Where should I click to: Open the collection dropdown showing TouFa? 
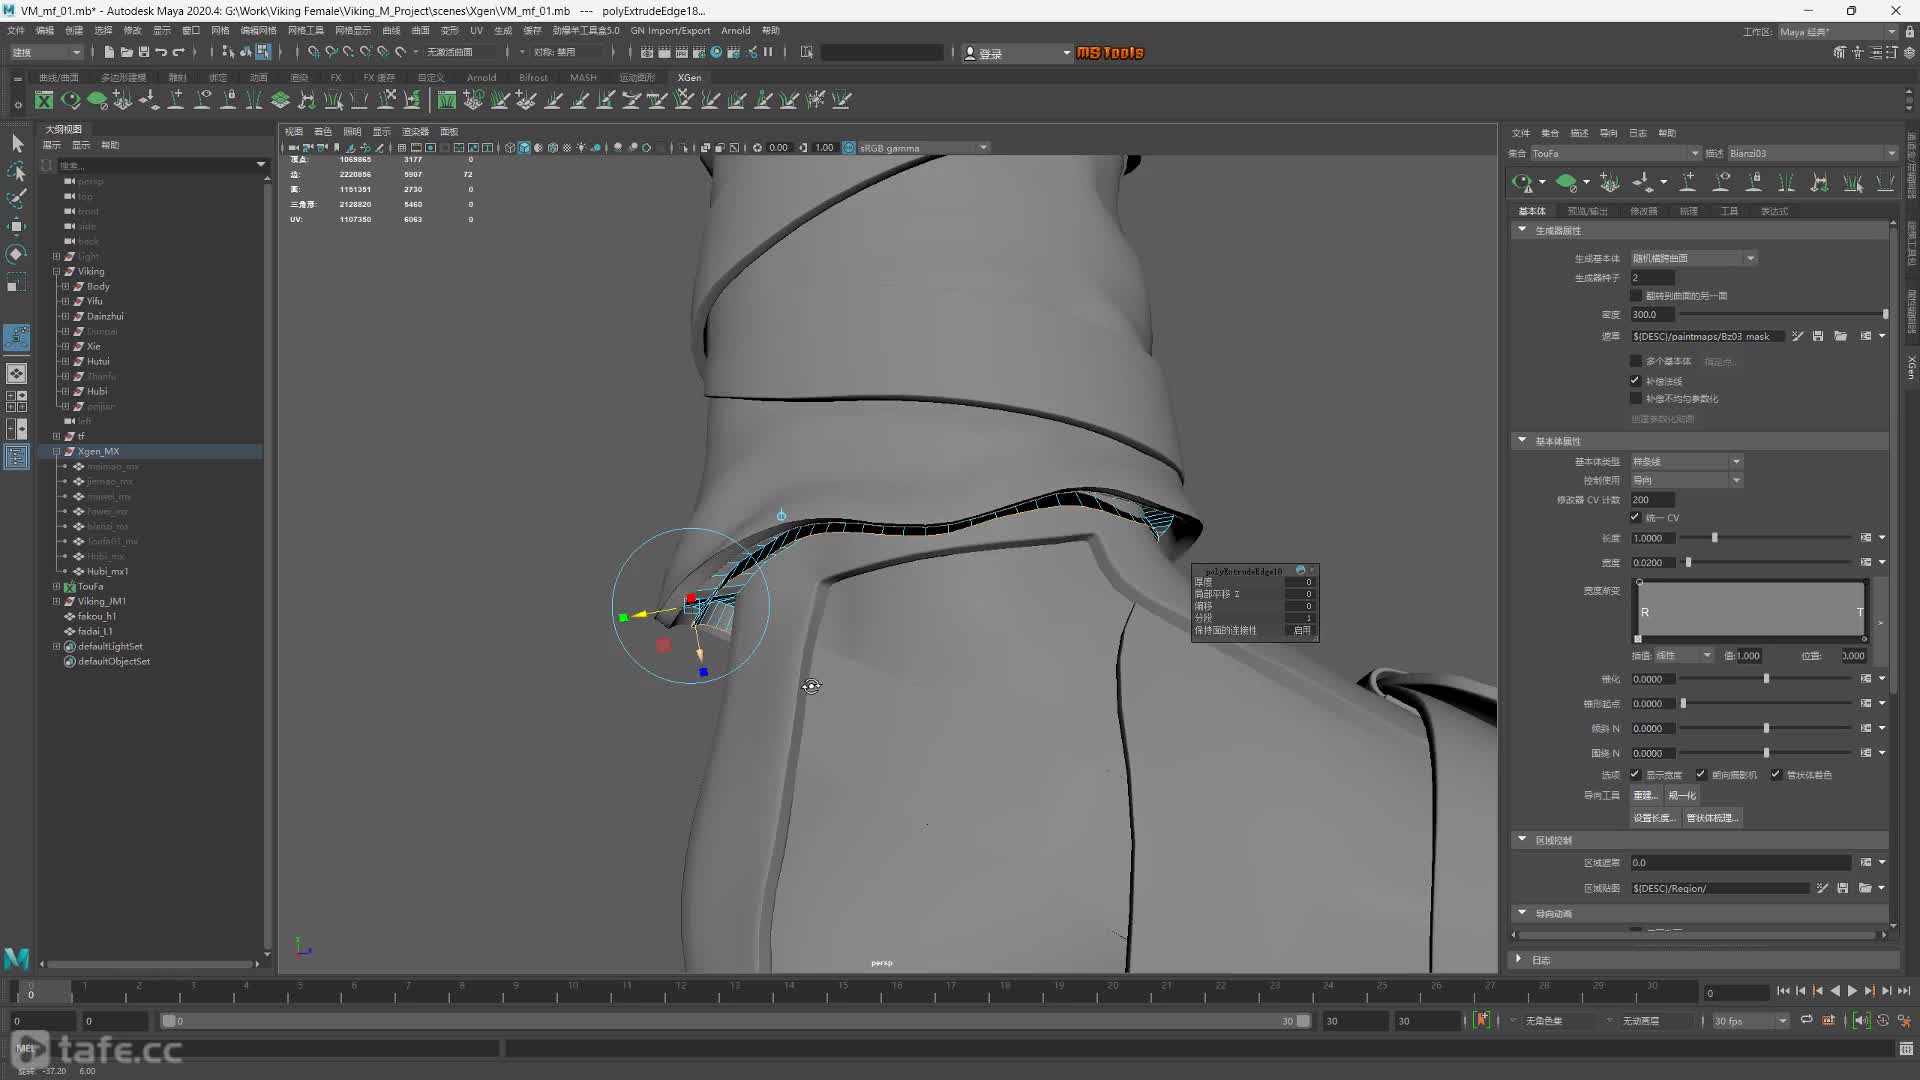(x=1614, y=153)
